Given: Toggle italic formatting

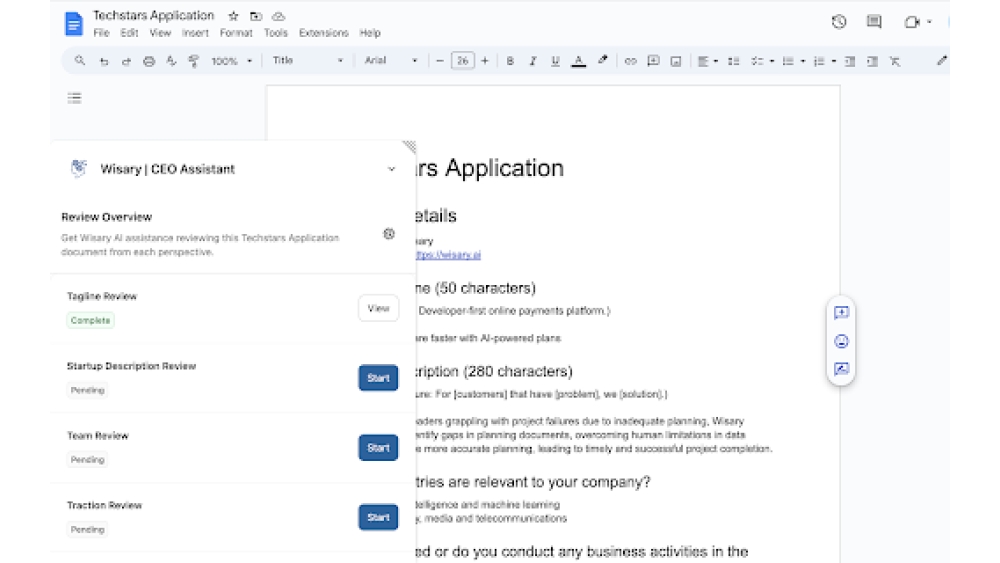Looking at the screenshot, I should pos(533,61).
